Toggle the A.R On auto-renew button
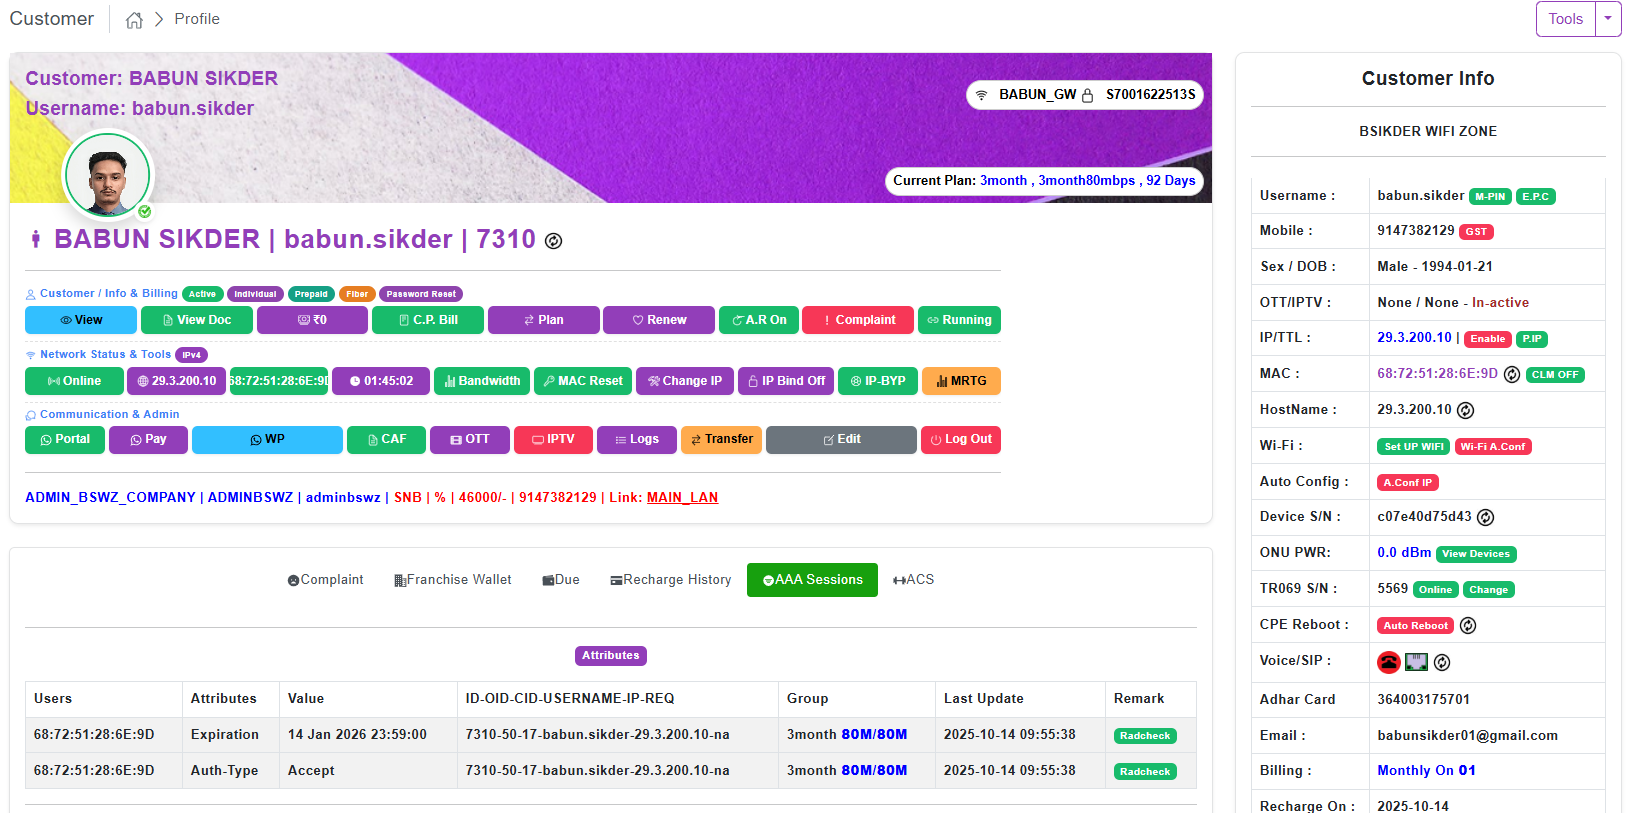This screenshot has height=813, width=1636. tap(759, 320)
